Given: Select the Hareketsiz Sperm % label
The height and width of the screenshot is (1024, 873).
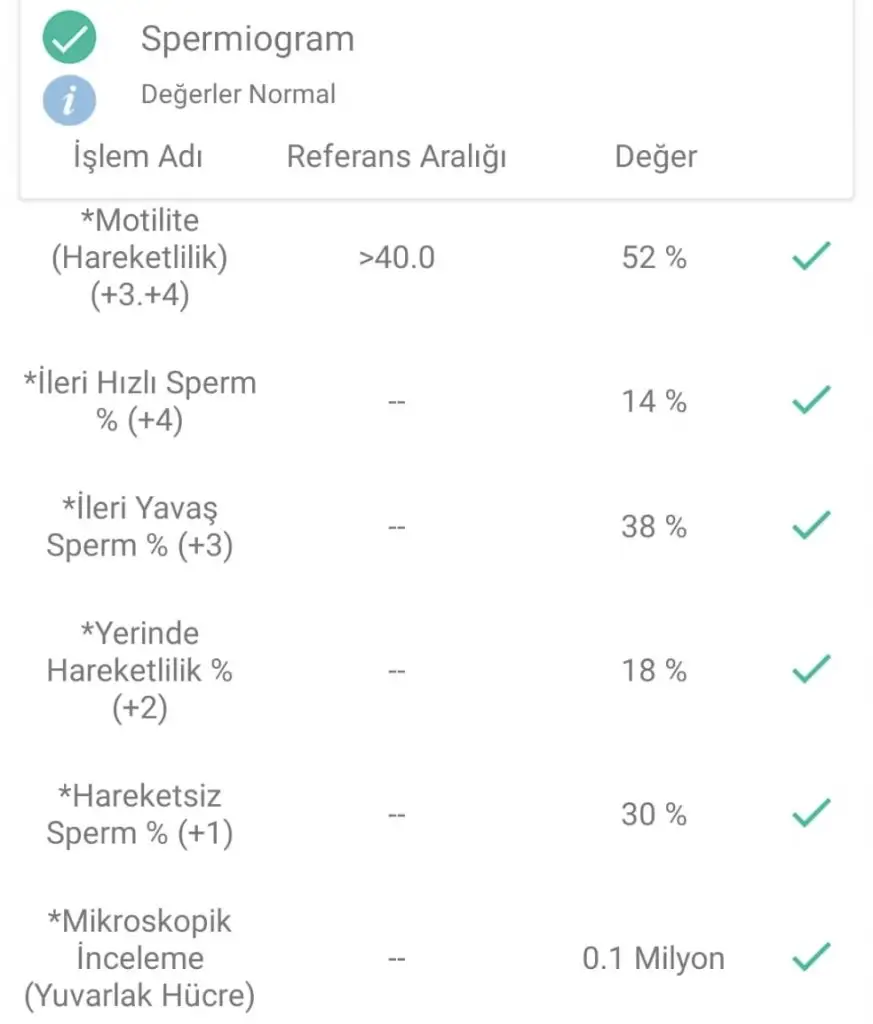Looking at the screenshot, I should click(x=140, y=815).
